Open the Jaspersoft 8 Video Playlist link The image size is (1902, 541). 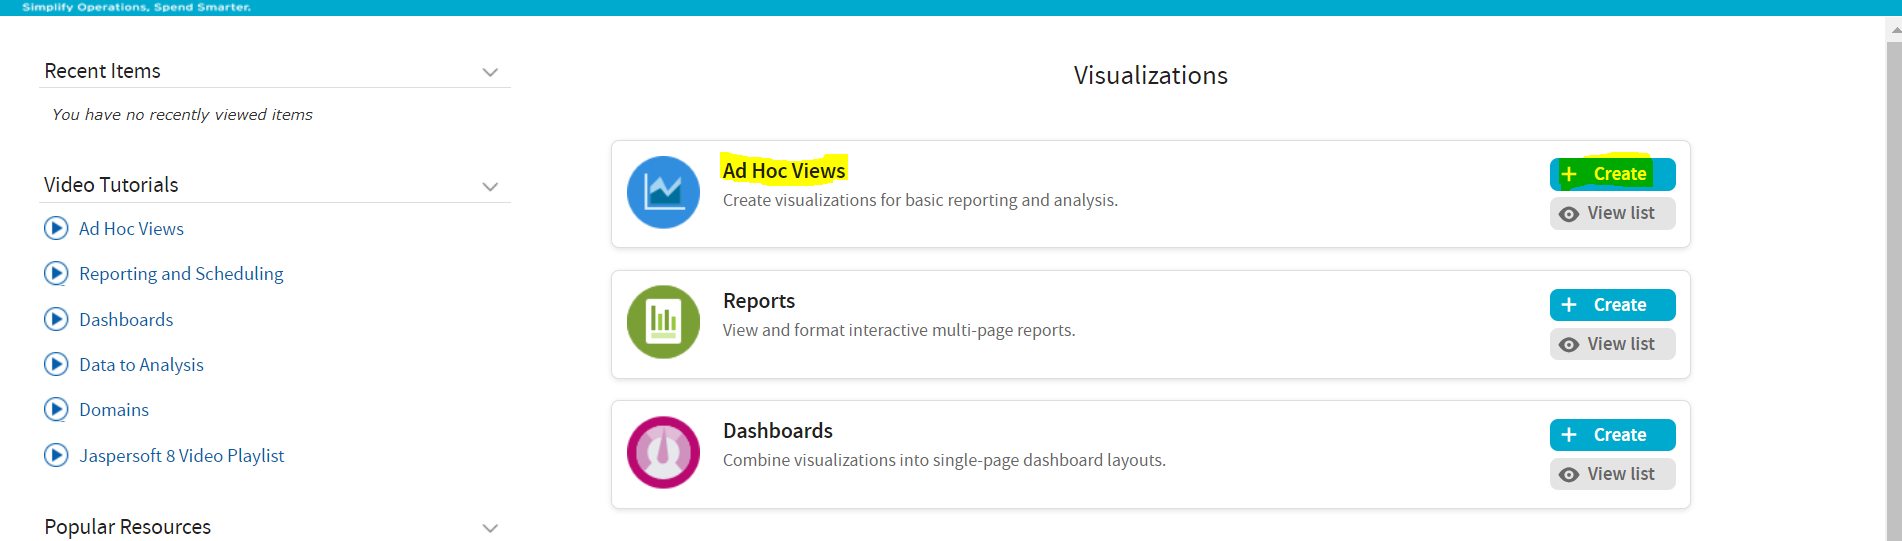pyautogui.click(x=182, y=456)
